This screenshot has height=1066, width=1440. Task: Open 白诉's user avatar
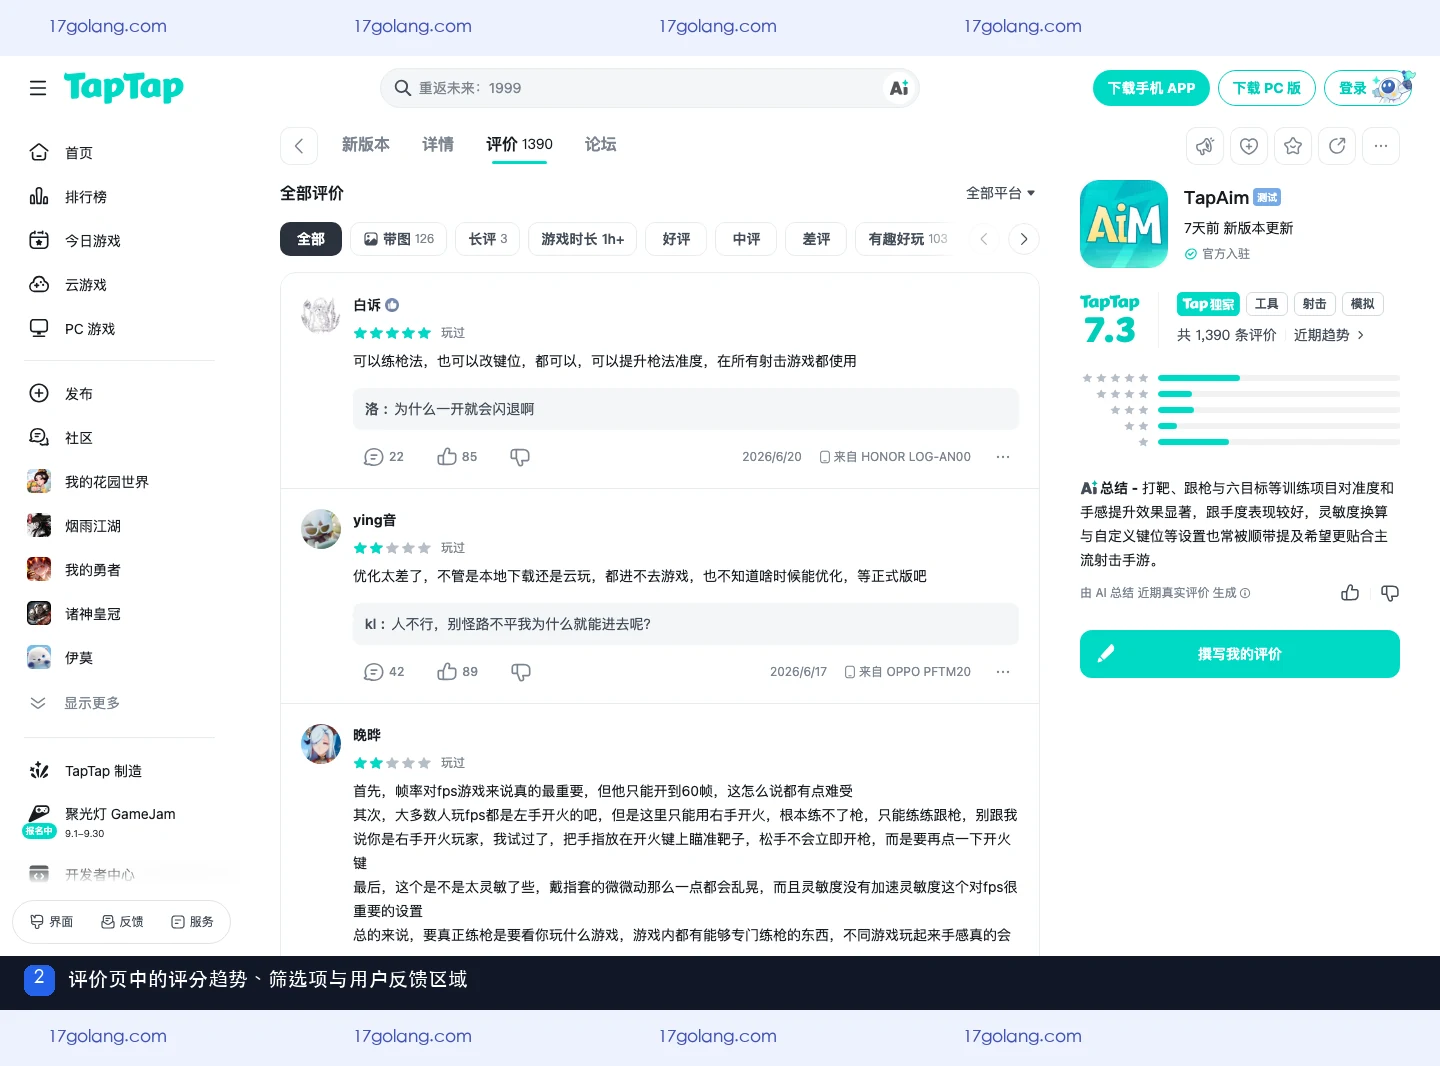pos(321,314)
